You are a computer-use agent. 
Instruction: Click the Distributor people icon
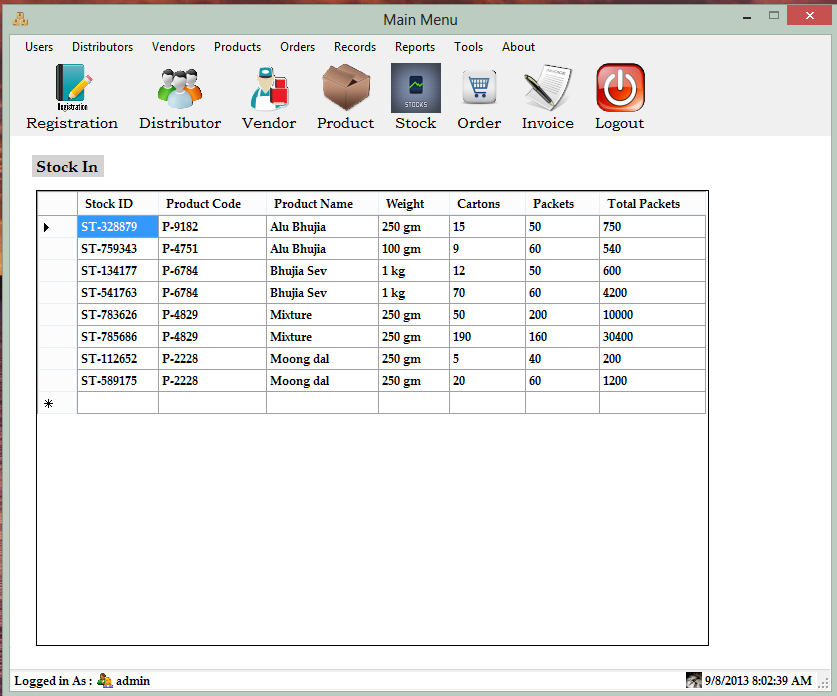(x=180, y=88)
